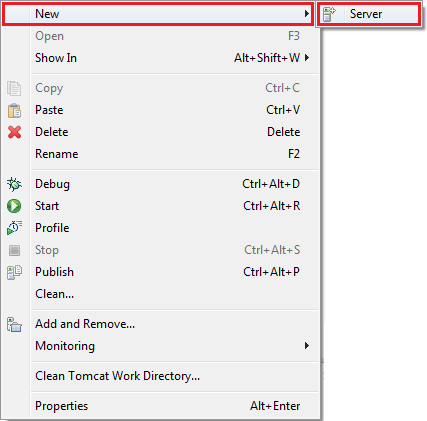The width and height of the screenshot is (427, 421).
Task: Select Paste from the context menu
Action: pyautogui.click(x=160, y=110)
